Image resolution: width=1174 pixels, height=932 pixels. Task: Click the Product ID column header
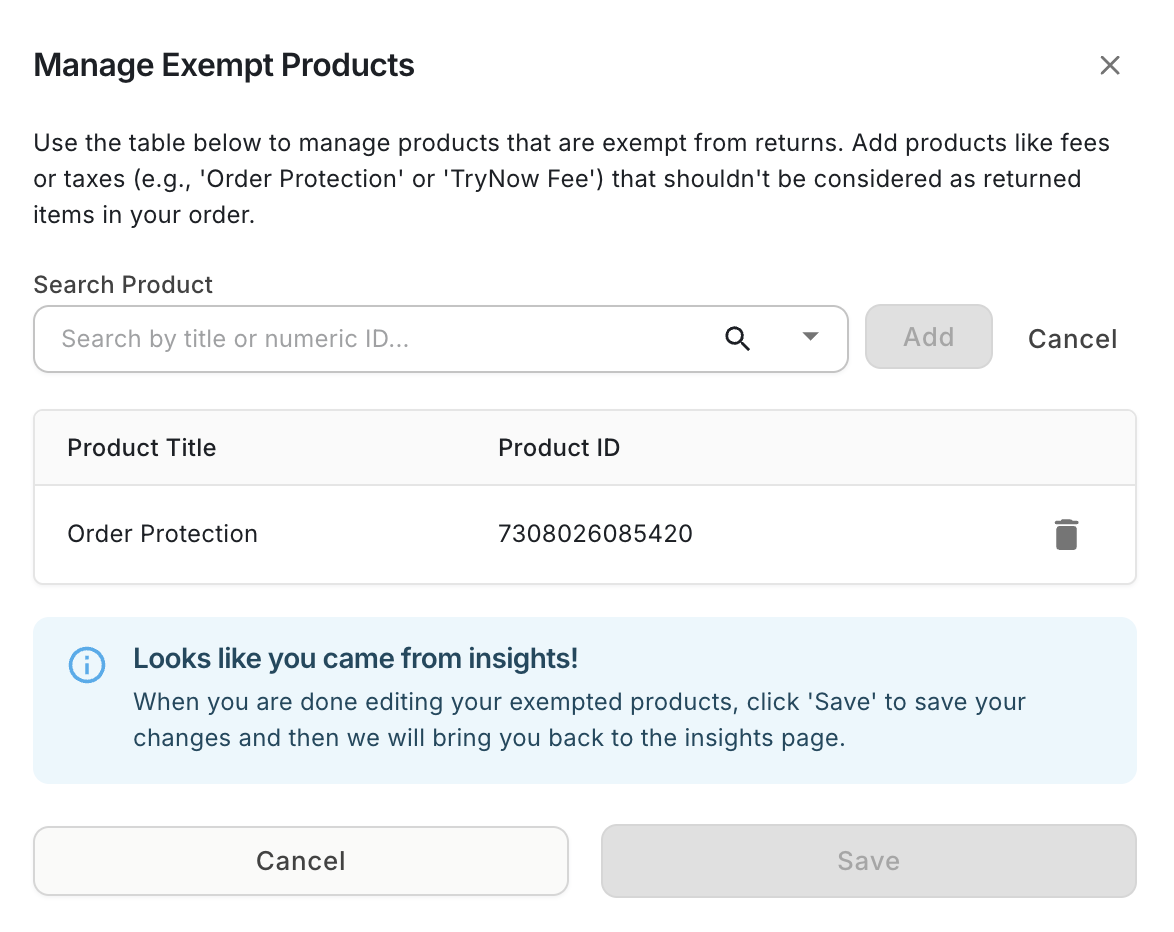tap(559, 448)
